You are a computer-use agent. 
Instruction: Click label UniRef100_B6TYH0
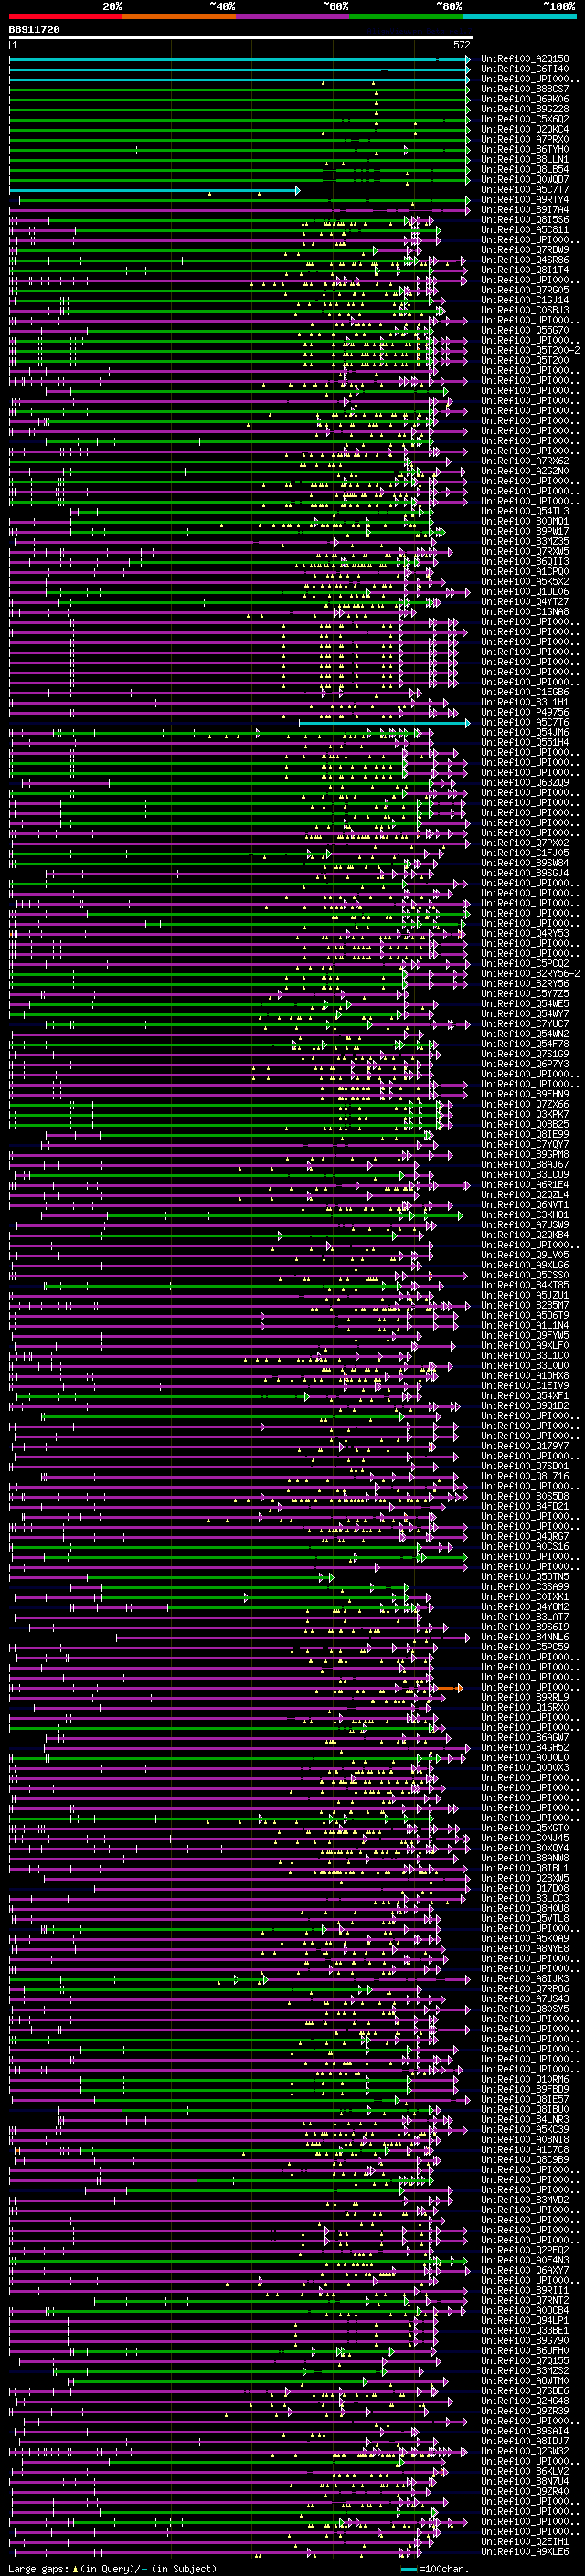click(x=525, y=149)
